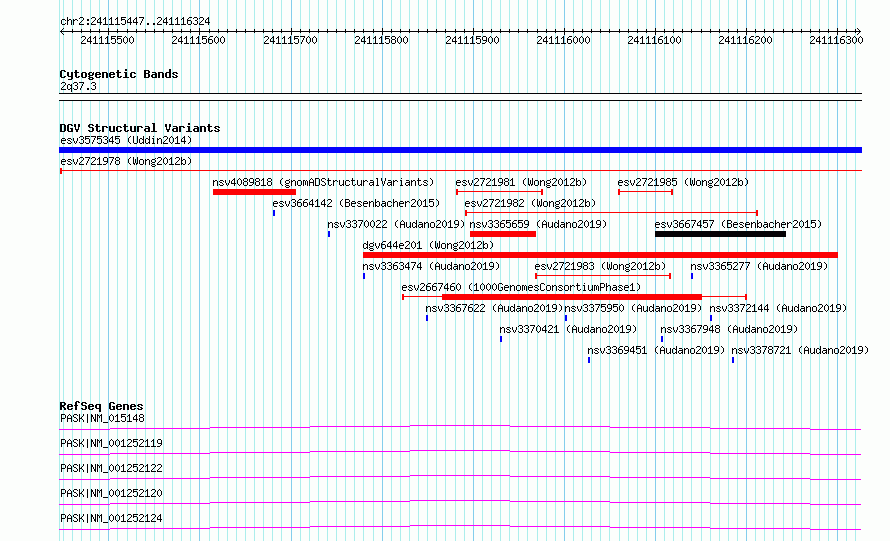The image size is (890, 541).
Task: Click the red nsv4089818 gnomAD variant bar
Action: pyautogui.click(x=254, y=192)
